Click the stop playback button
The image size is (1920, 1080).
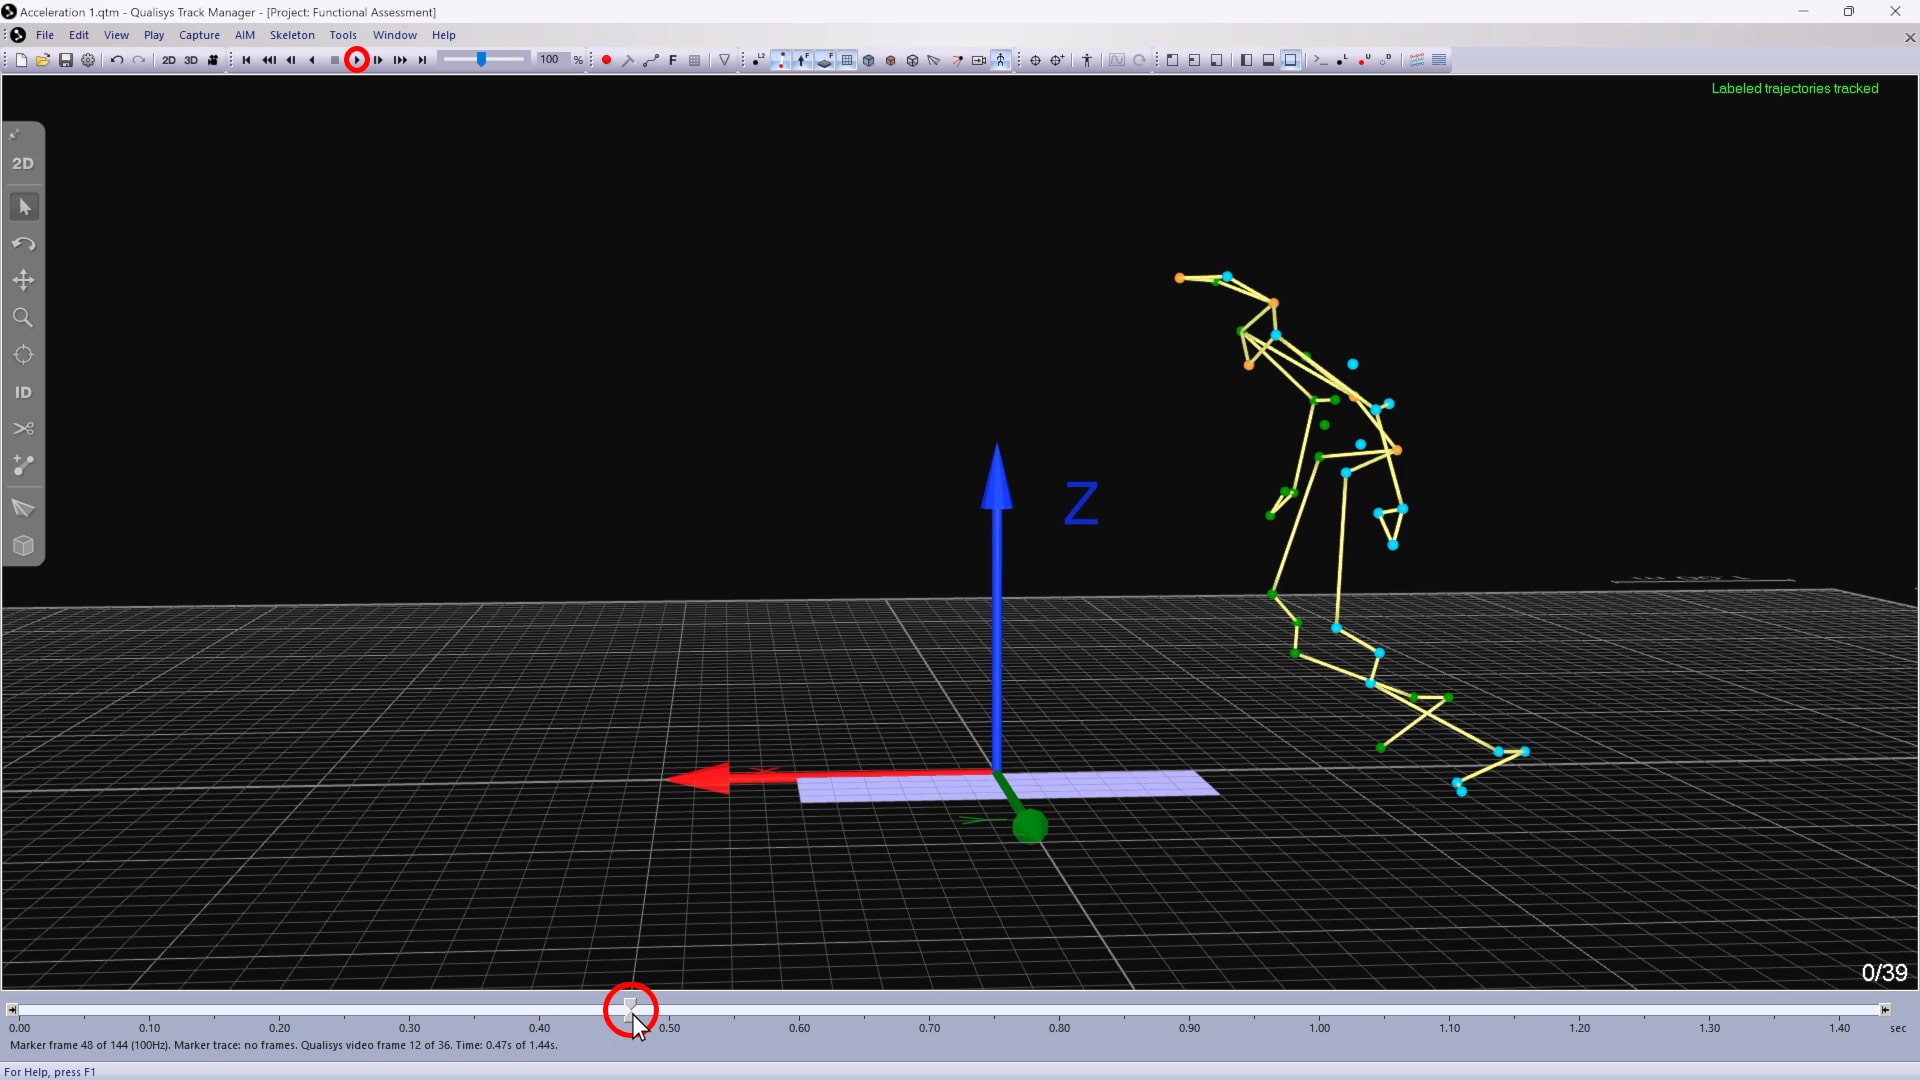click(334, 59)
